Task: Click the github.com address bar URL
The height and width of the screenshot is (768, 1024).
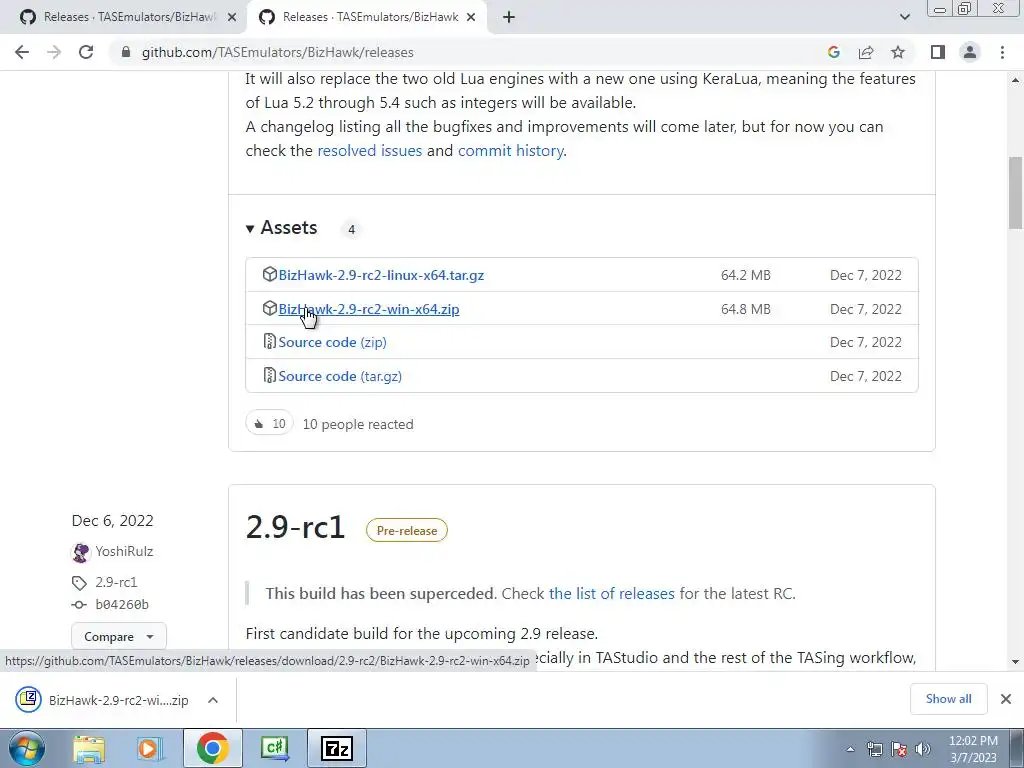Action: (x=278, y=52)
